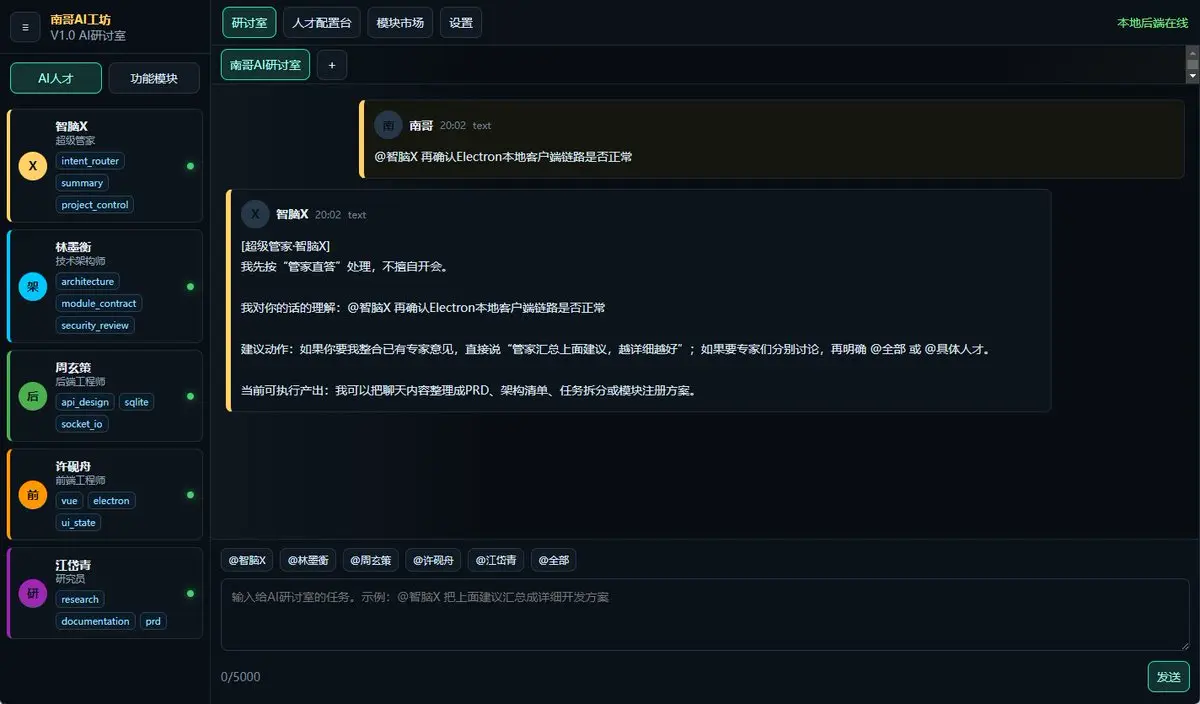Click the documentation skill tag
Viewport: 1200px width, 704px height.
coord(95,622)
